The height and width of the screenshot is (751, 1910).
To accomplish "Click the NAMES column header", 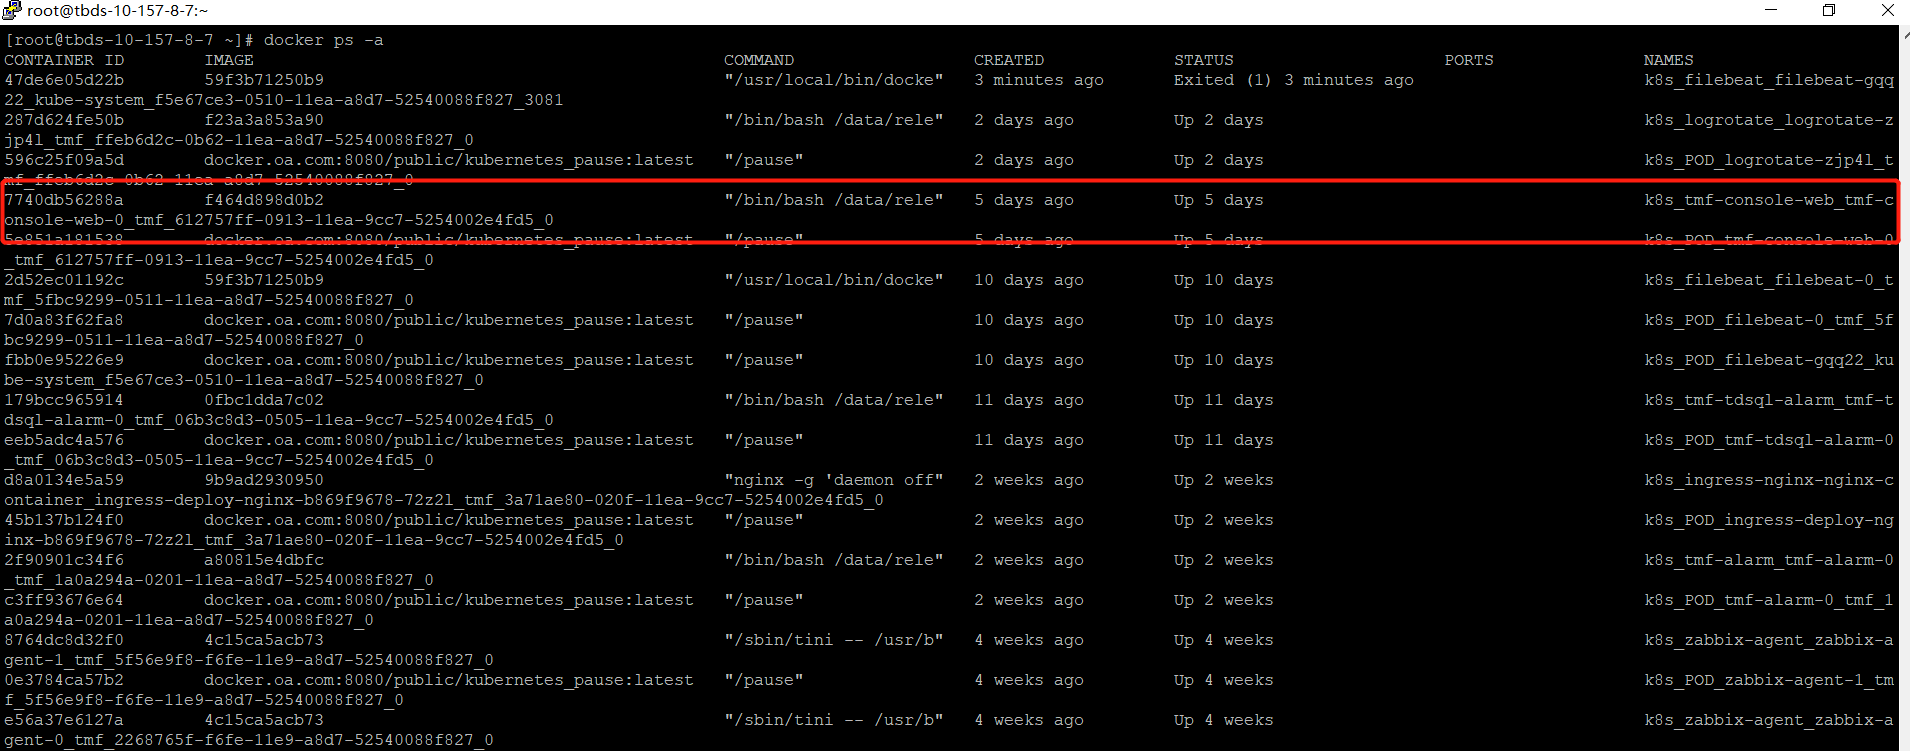I will (1669, 60).
